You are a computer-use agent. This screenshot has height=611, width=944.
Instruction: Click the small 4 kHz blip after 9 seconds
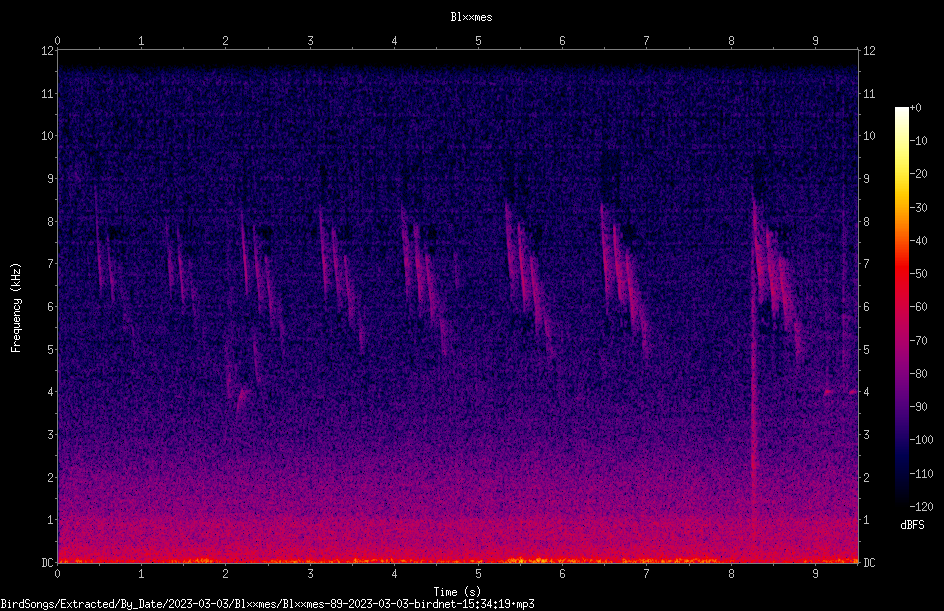click(828, 392)
